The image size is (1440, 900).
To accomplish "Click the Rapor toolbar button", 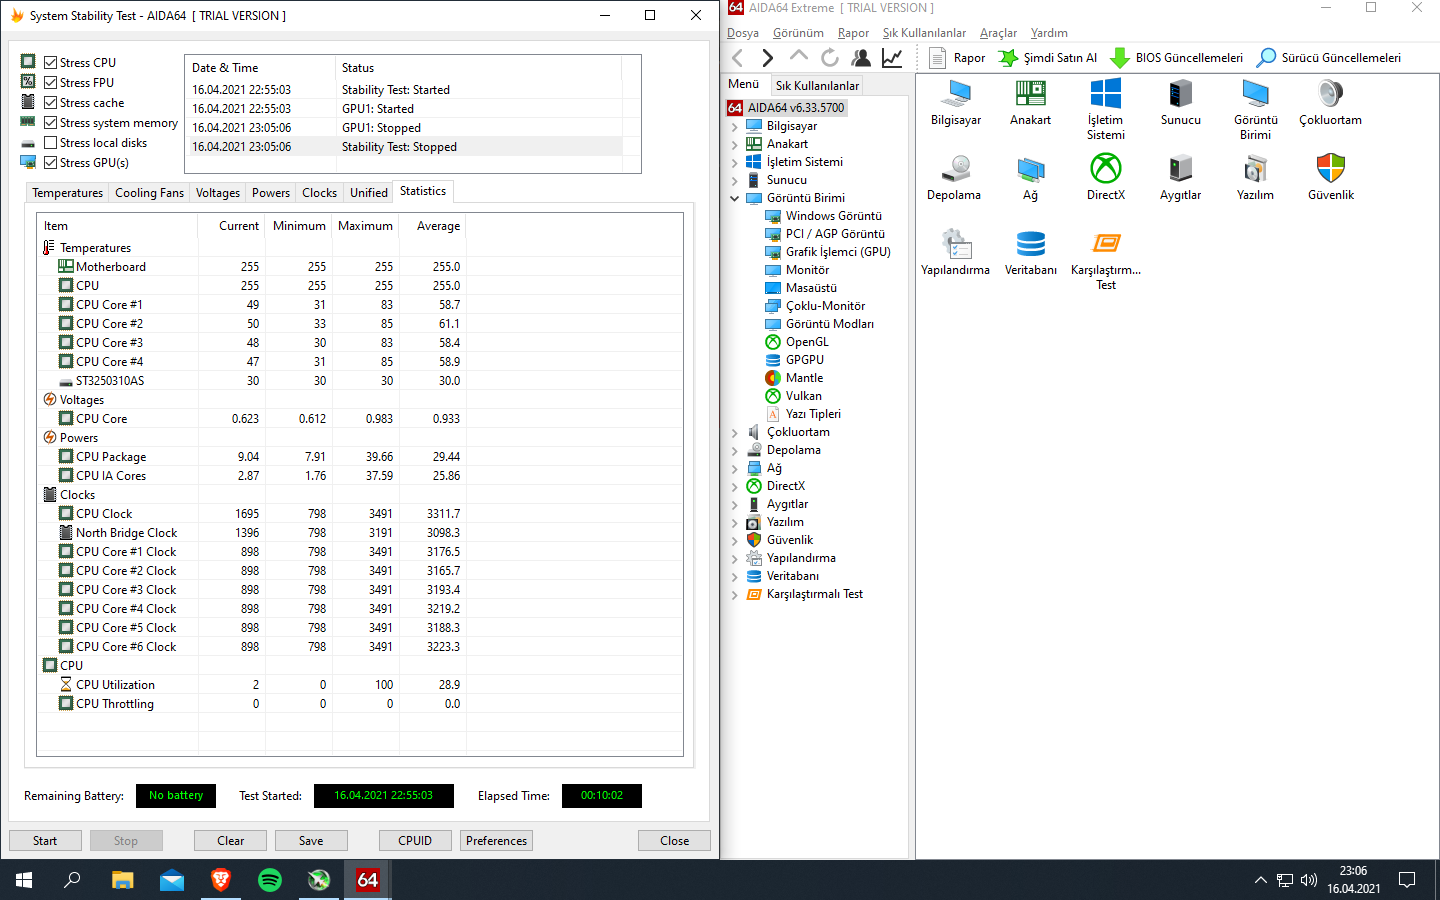I will [957, 58].
